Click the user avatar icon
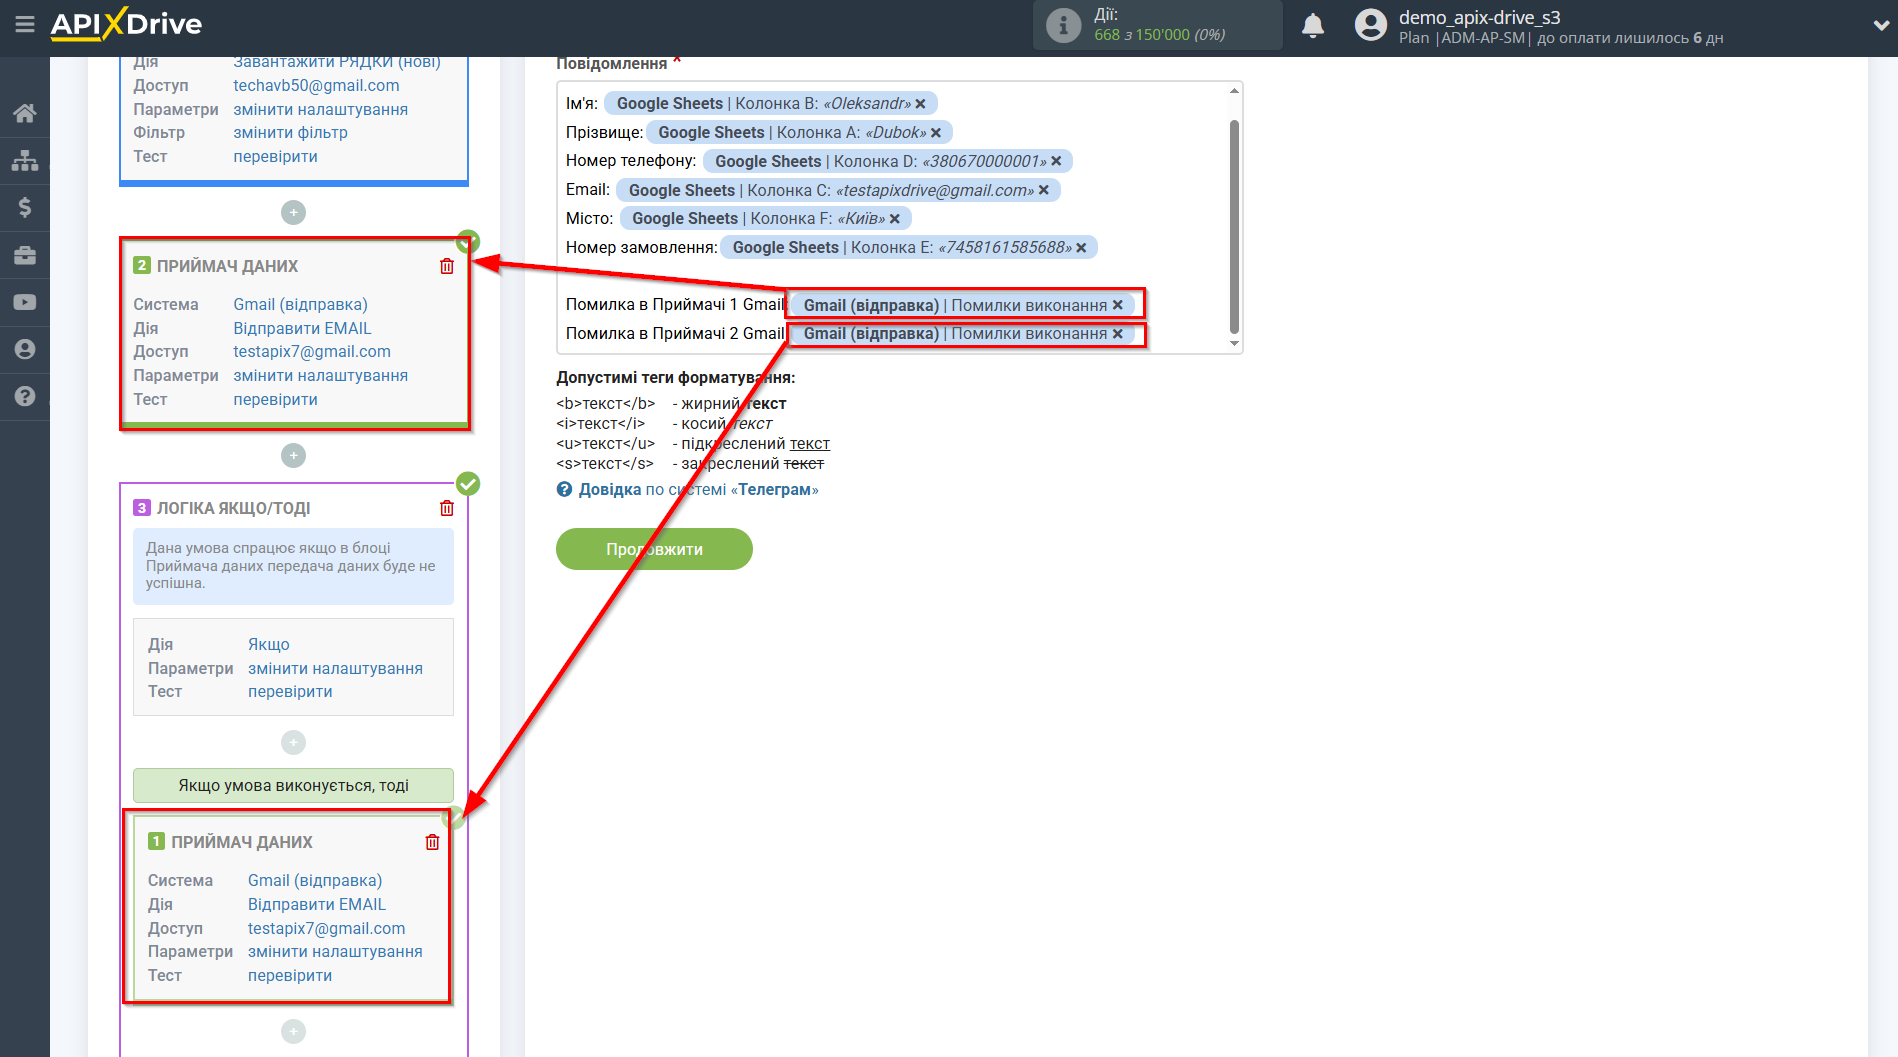 click(x=1371, y=25)
